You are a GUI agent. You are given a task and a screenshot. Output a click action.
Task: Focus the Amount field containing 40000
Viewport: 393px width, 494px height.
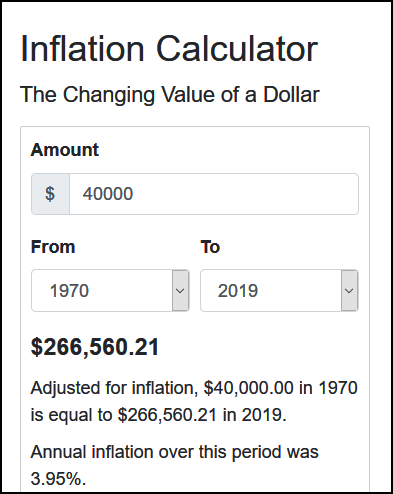214,194
